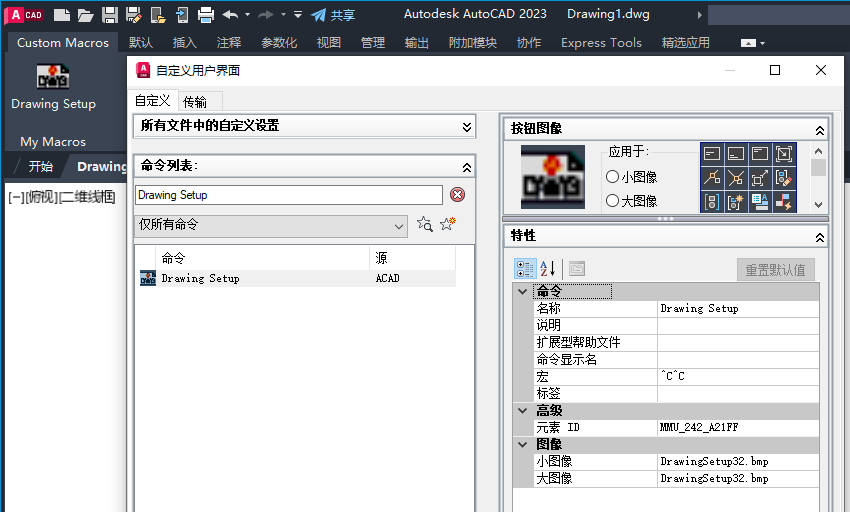Collapse the 命令列表 pane chevron
Viewport: 850px width, 512px height.
[x=467, y=167]
